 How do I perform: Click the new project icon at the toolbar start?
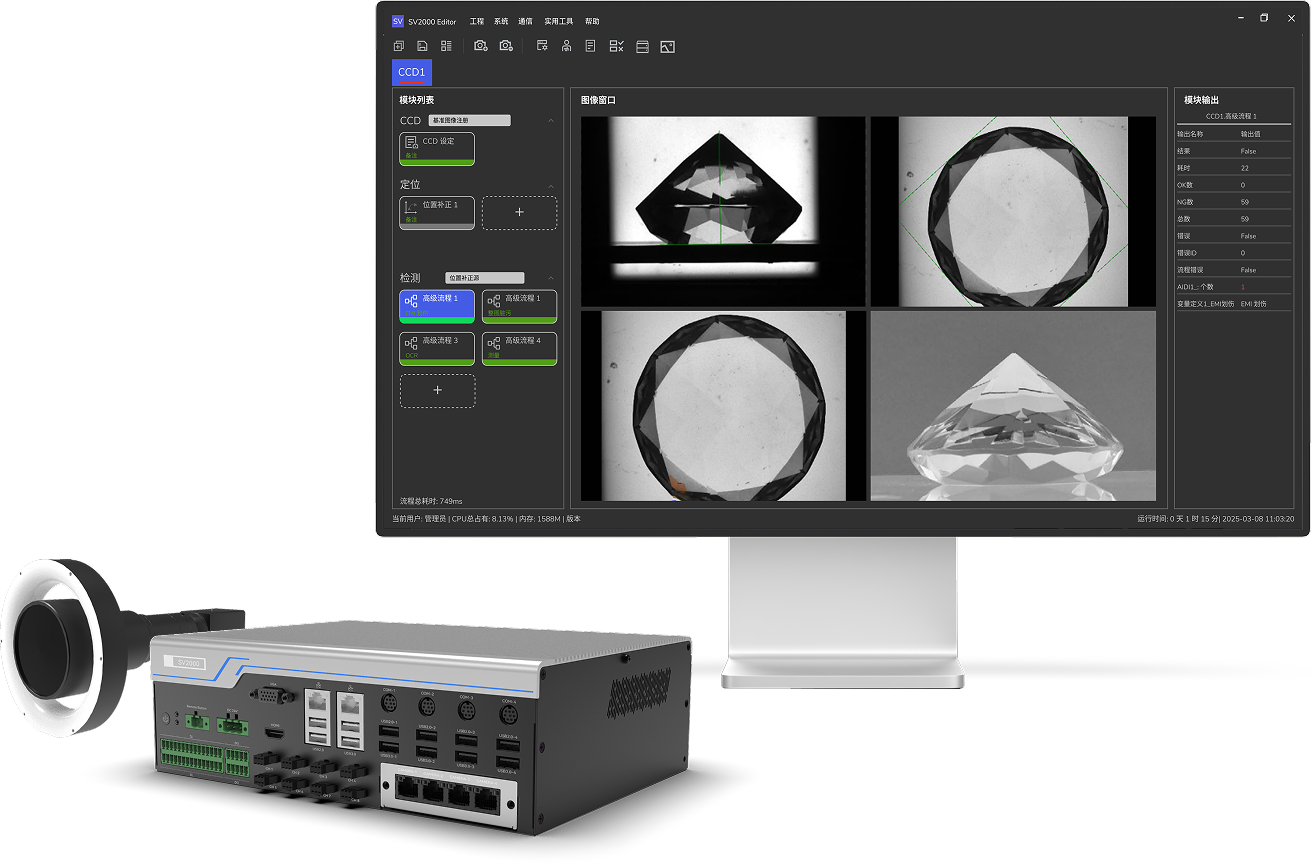[399, 46]
